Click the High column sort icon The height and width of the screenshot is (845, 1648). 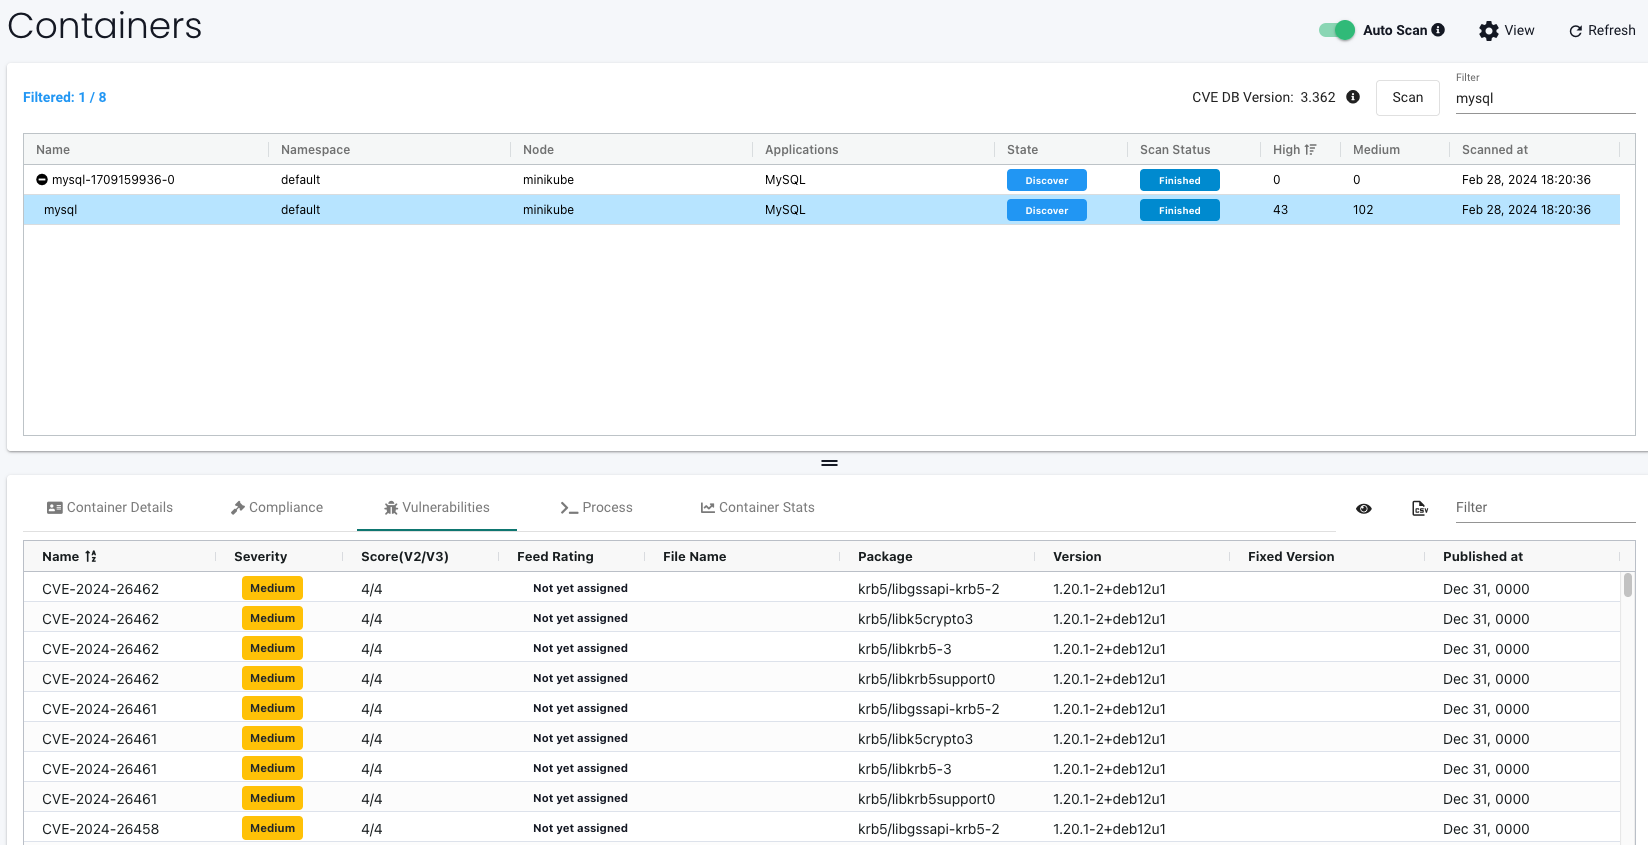tap(1311, 150)
